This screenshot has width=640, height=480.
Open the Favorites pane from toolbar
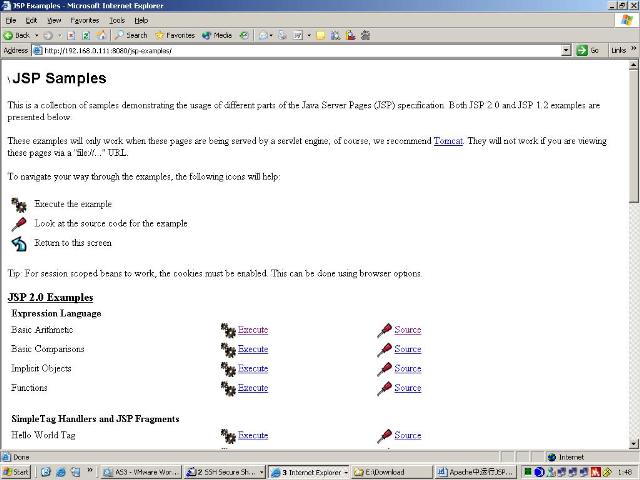[x=175, y=36]
